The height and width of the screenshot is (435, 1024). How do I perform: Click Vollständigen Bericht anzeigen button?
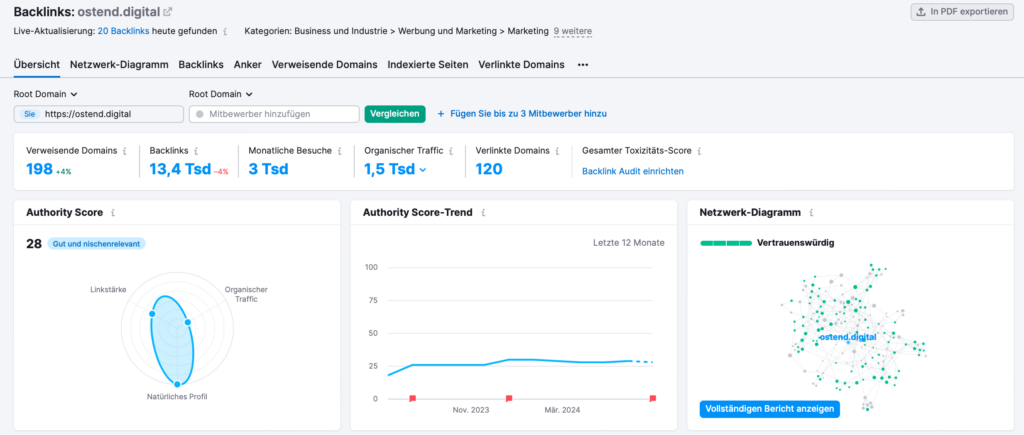coord(769,409)
